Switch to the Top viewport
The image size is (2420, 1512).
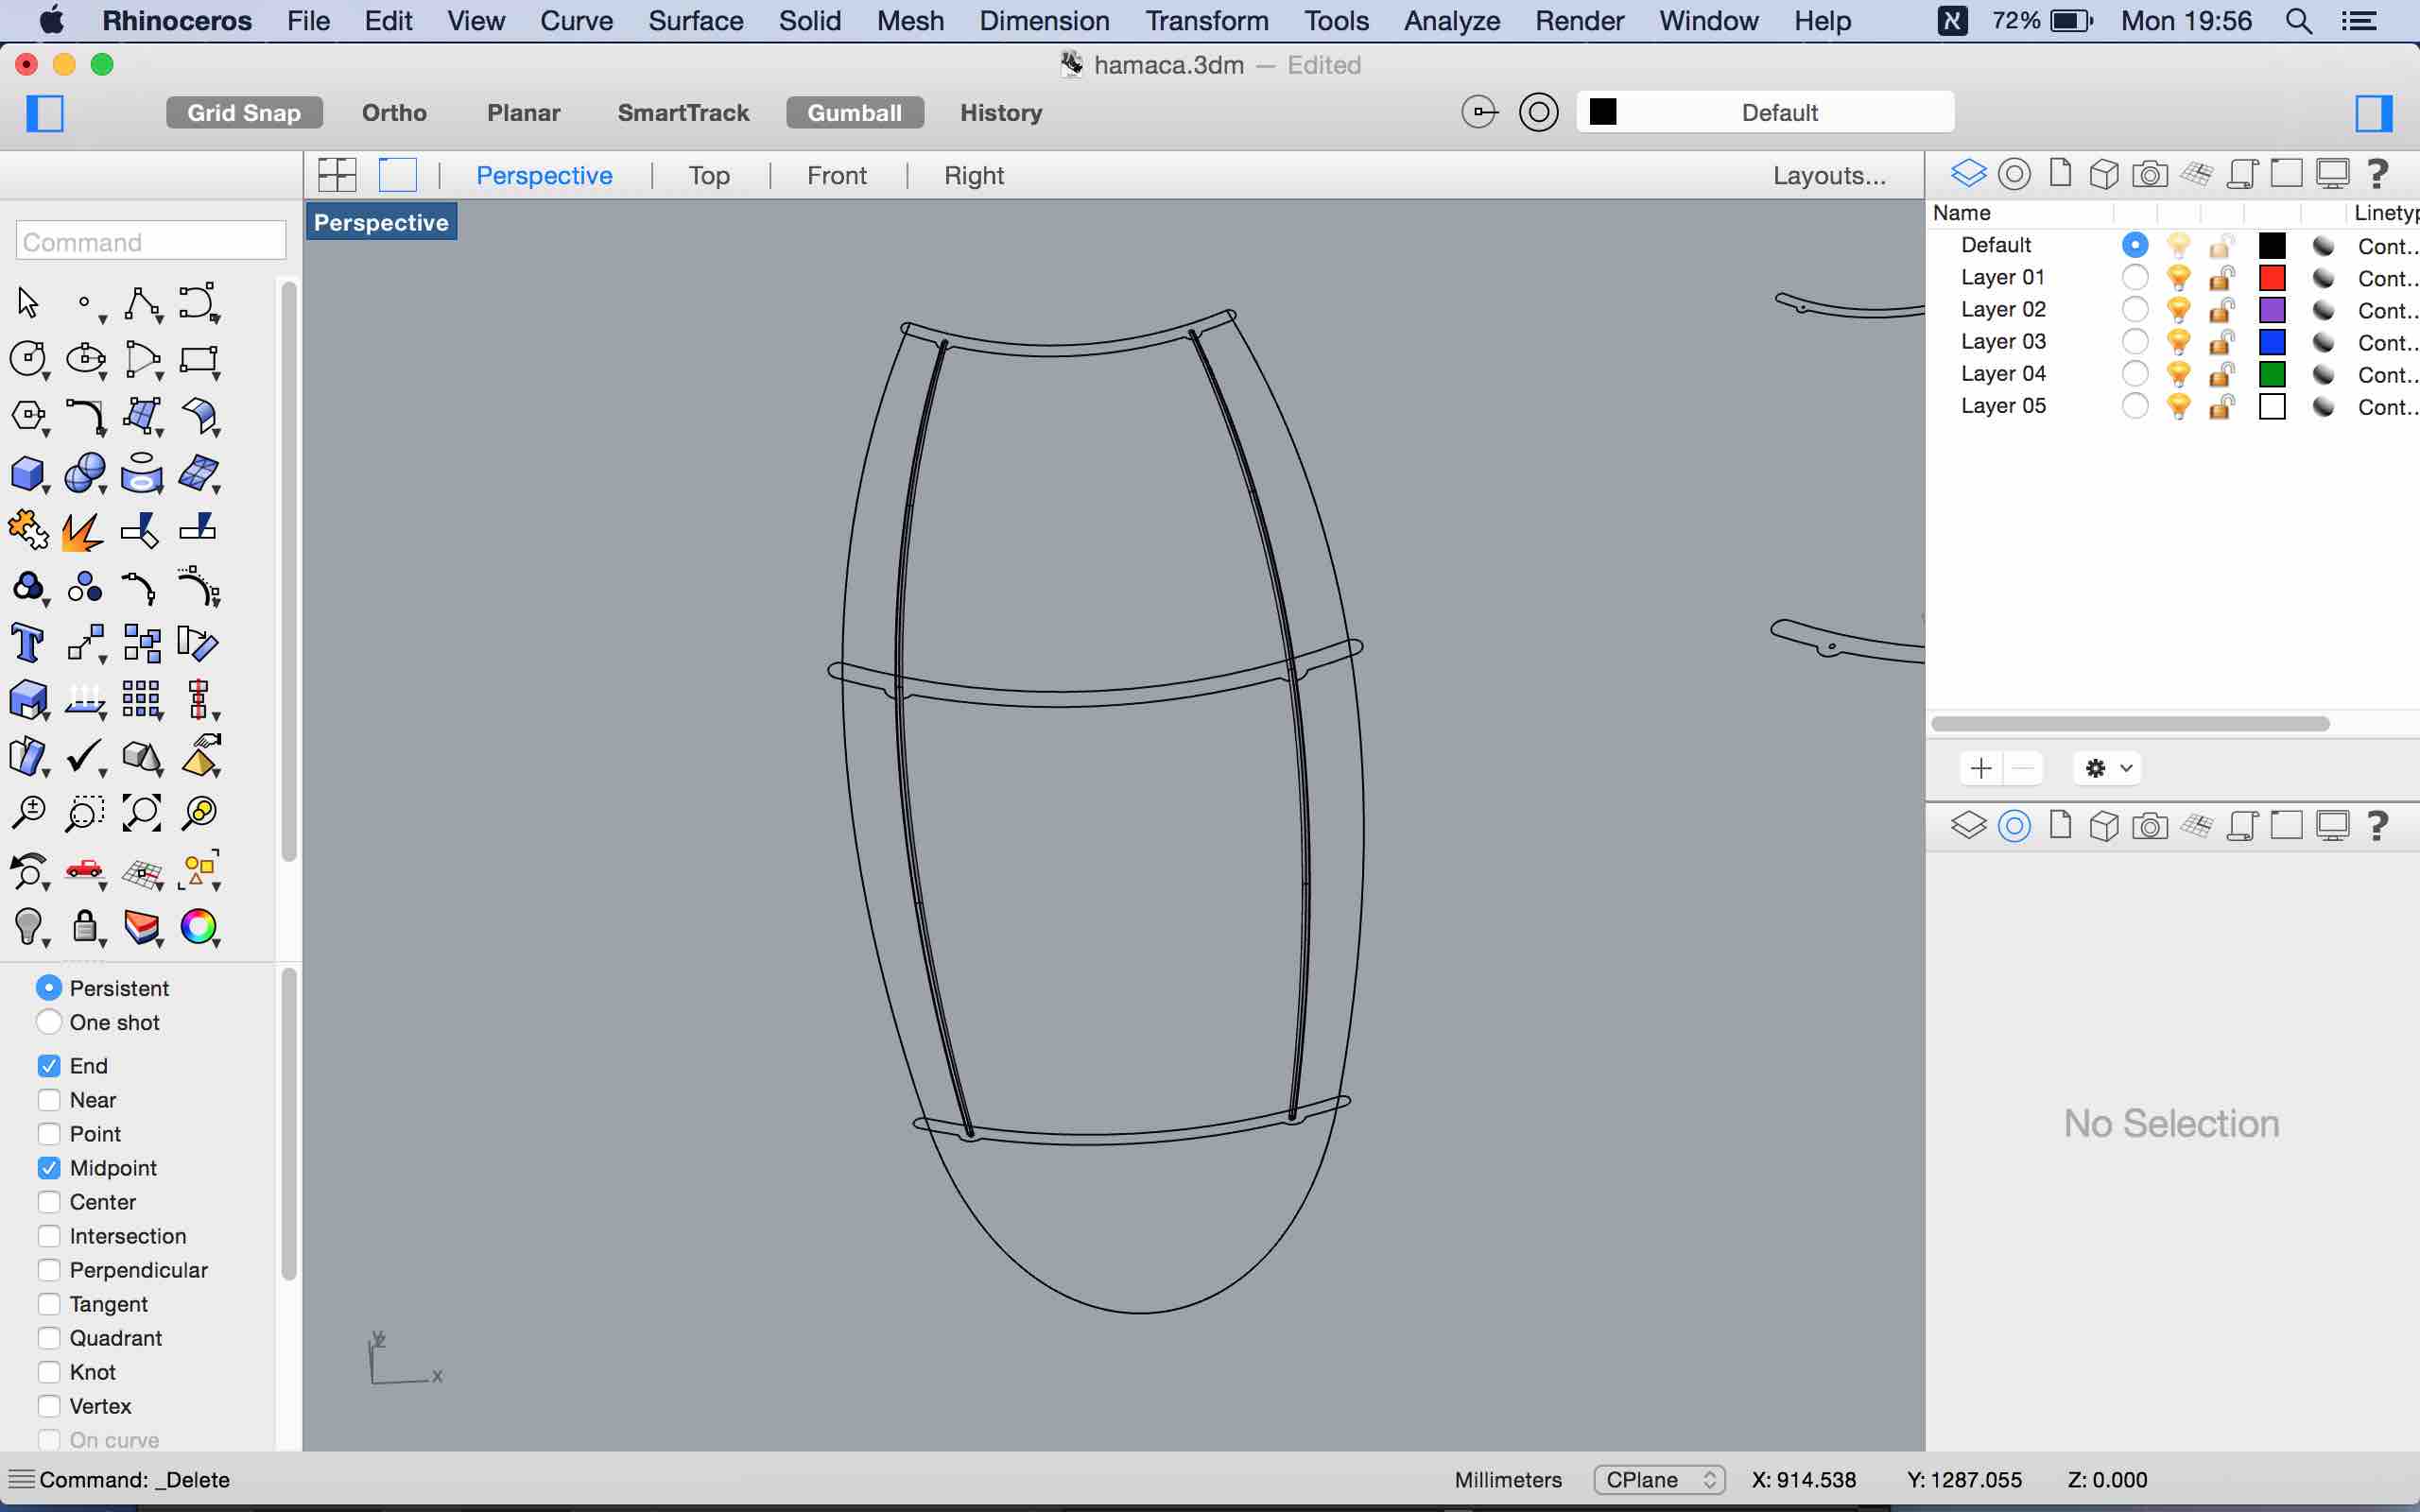(709, 174)
